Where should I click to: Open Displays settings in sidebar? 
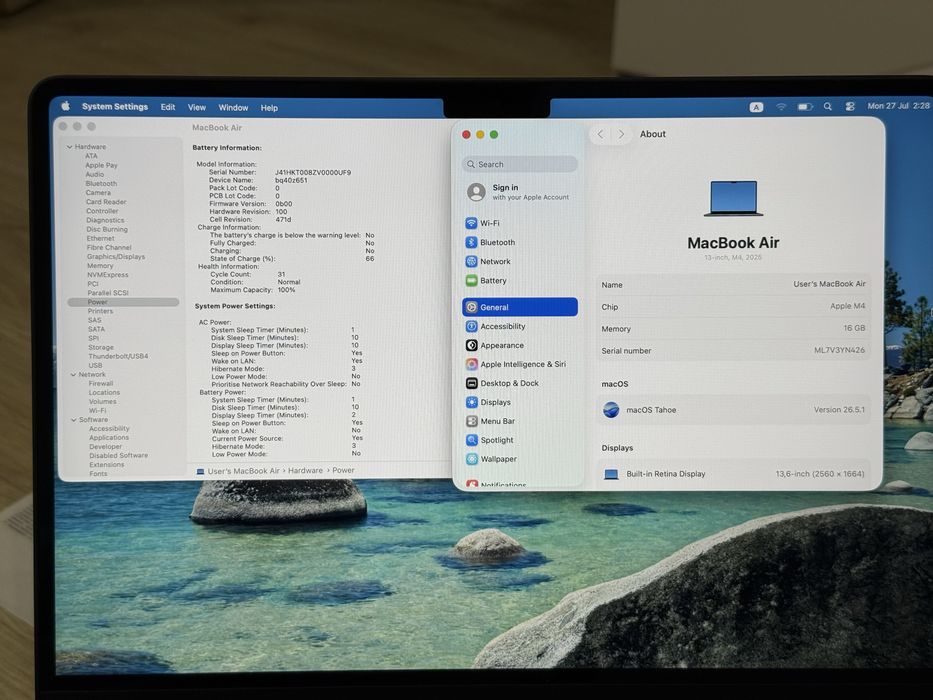pos(519,402)
